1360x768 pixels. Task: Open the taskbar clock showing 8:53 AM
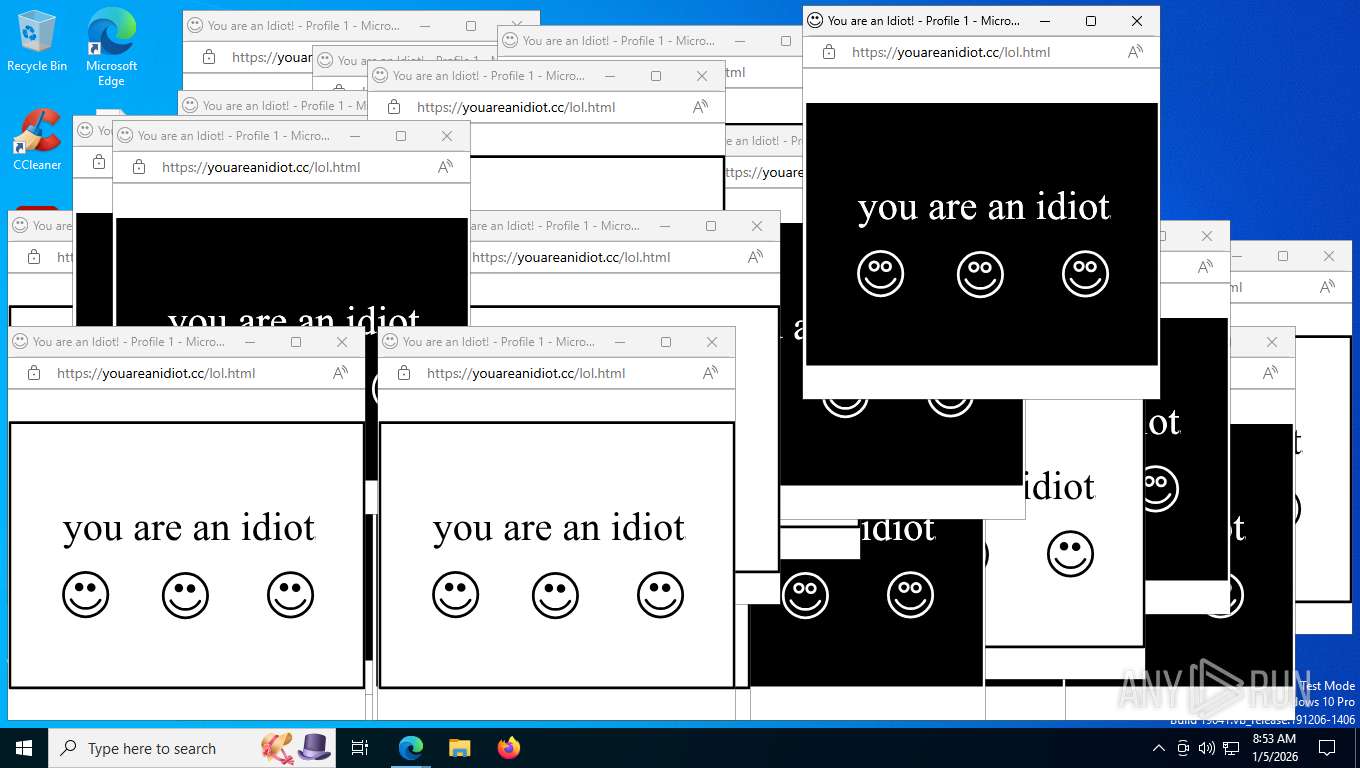click(1273, 748)
